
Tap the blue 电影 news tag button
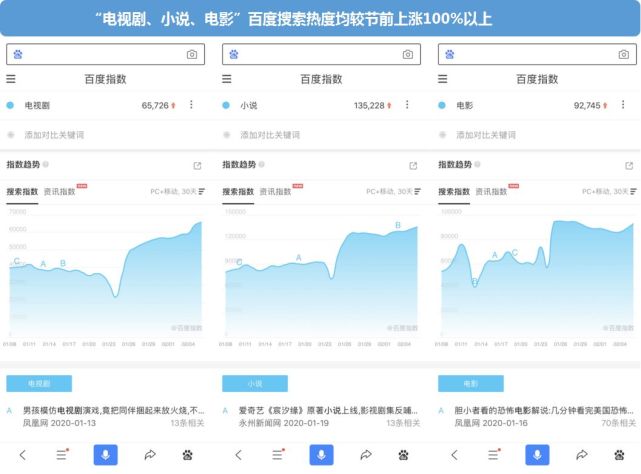(471, 384)
